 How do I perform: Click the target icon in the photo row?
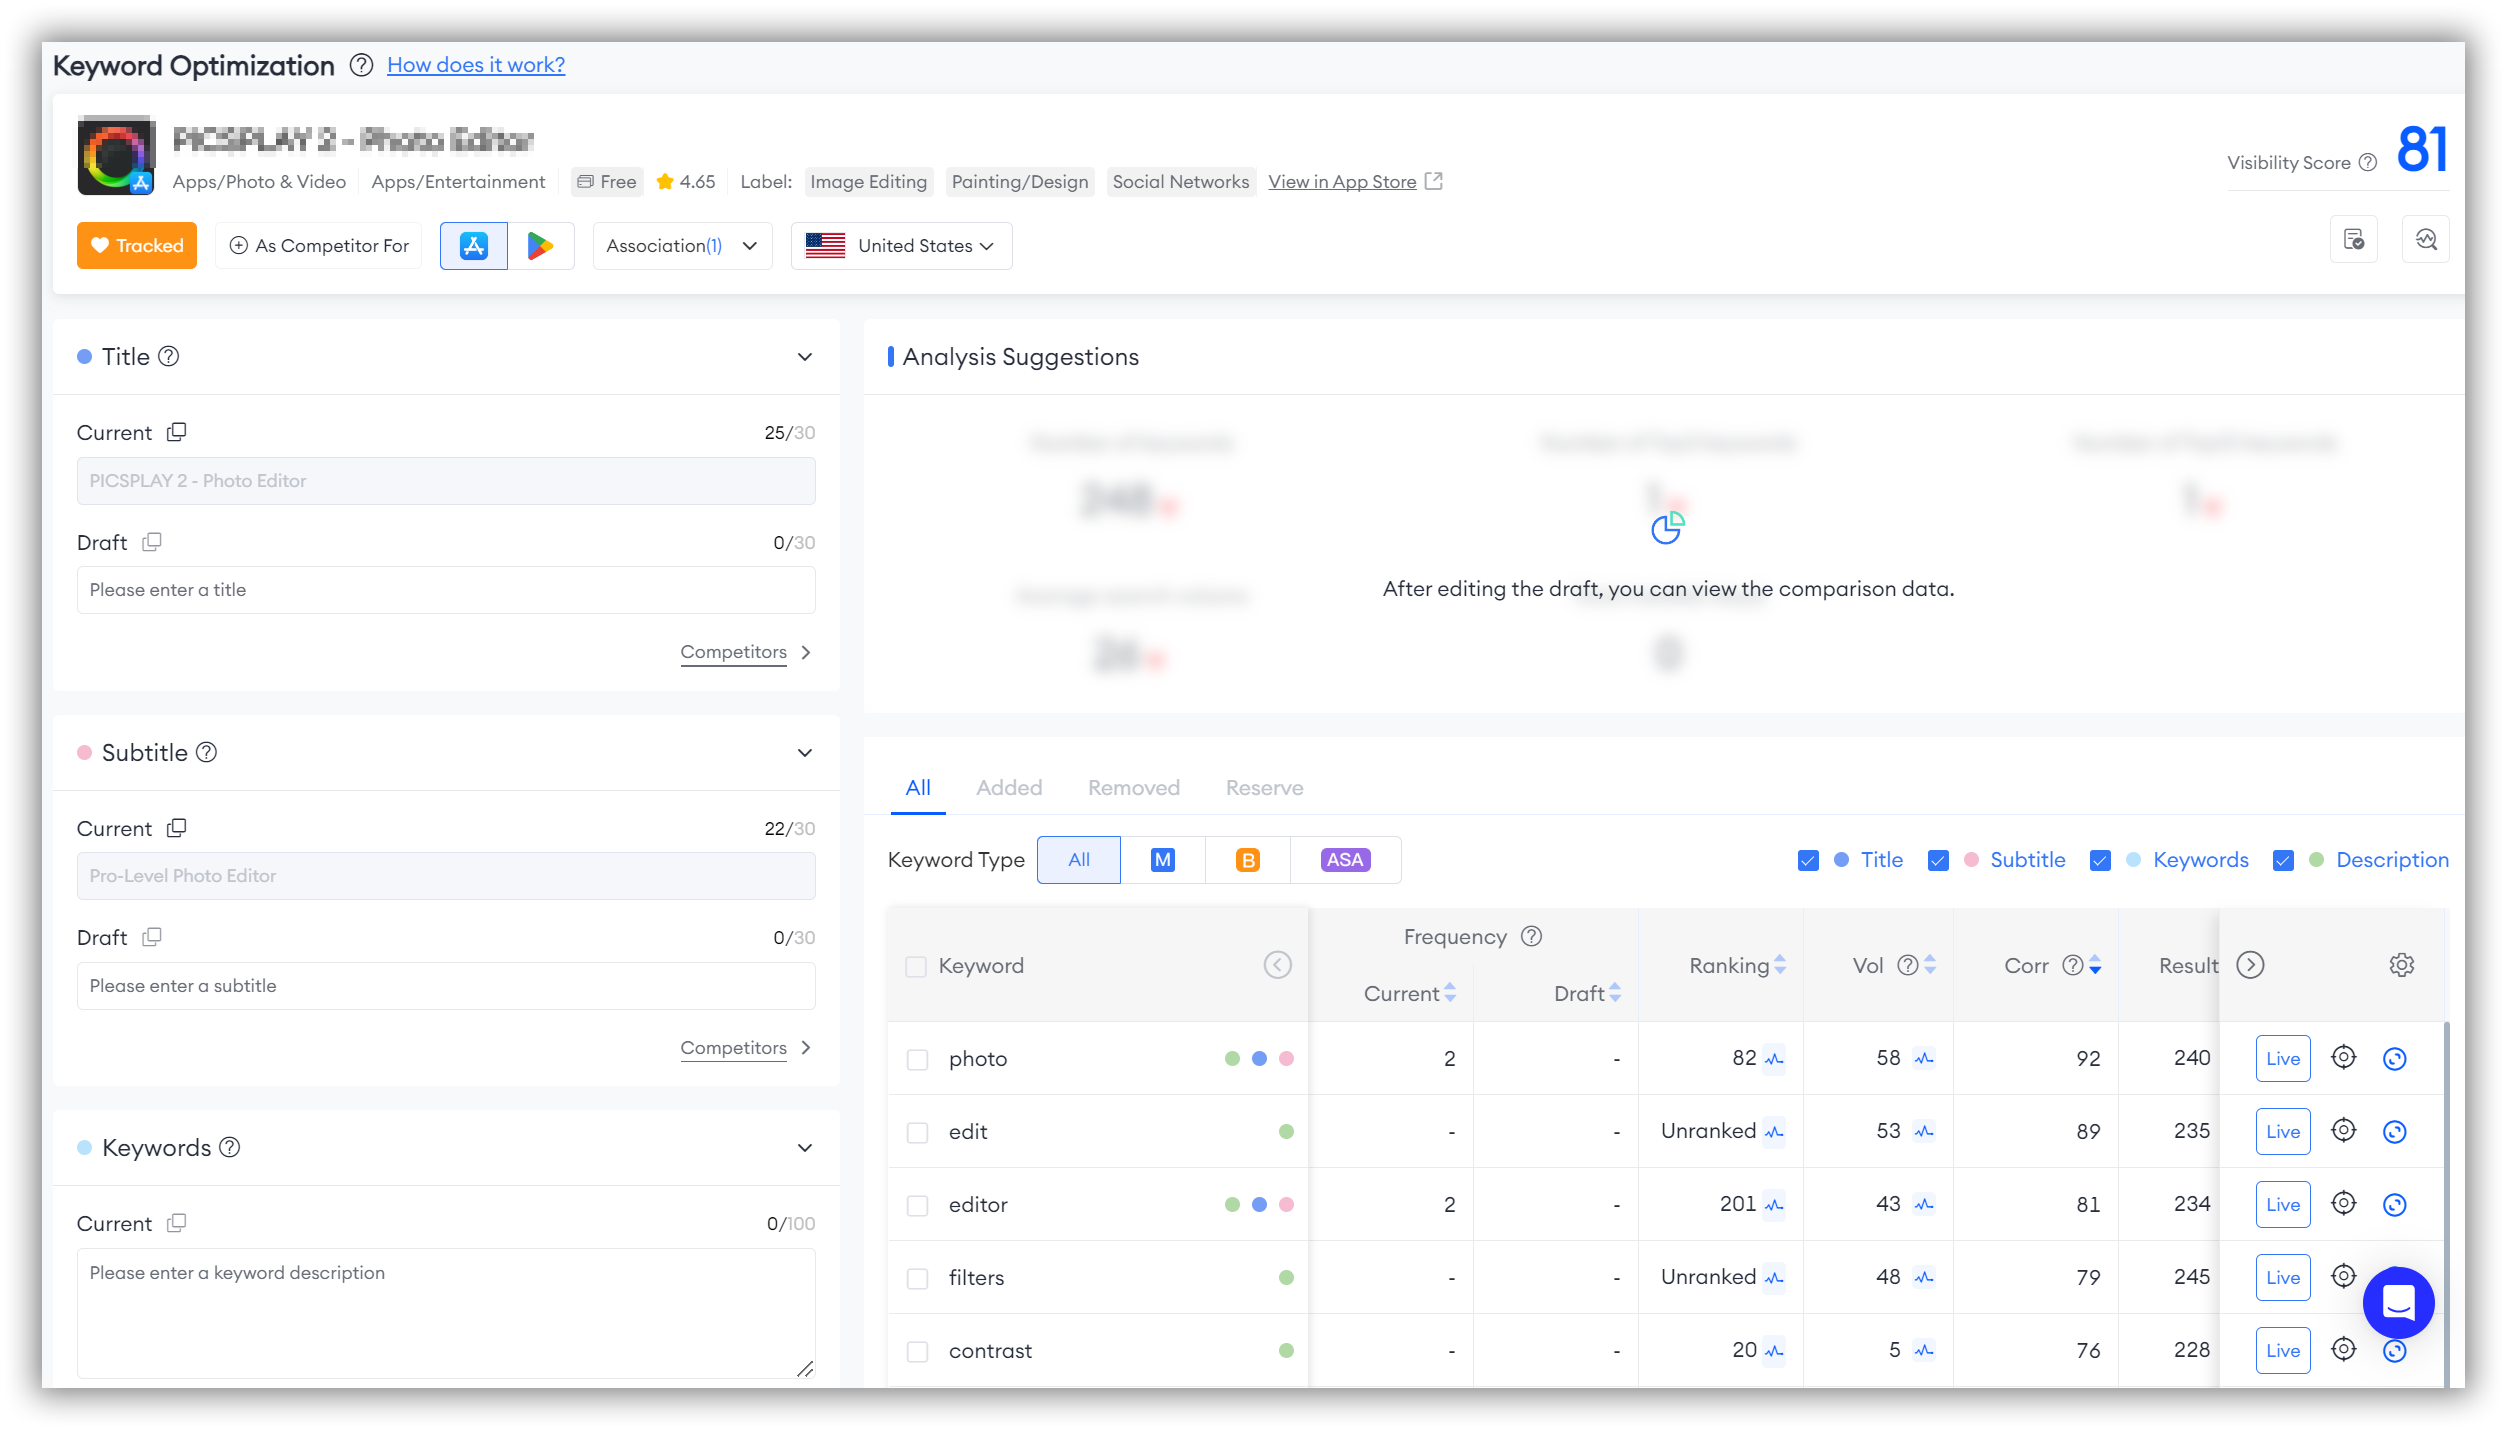(2344, 1057)
